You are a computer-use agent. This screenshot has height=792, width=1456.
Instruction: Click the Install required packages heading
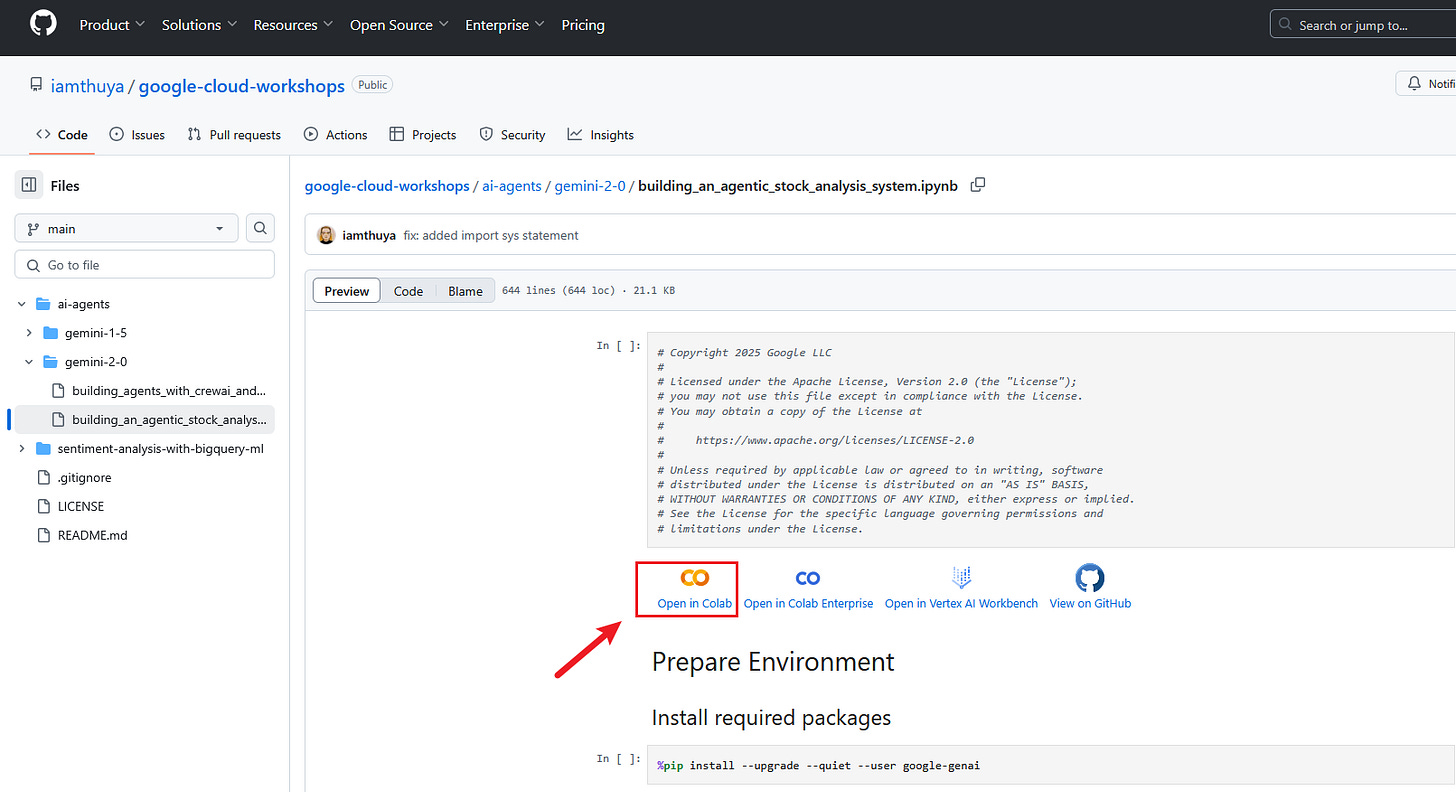(x=771, y=718)
